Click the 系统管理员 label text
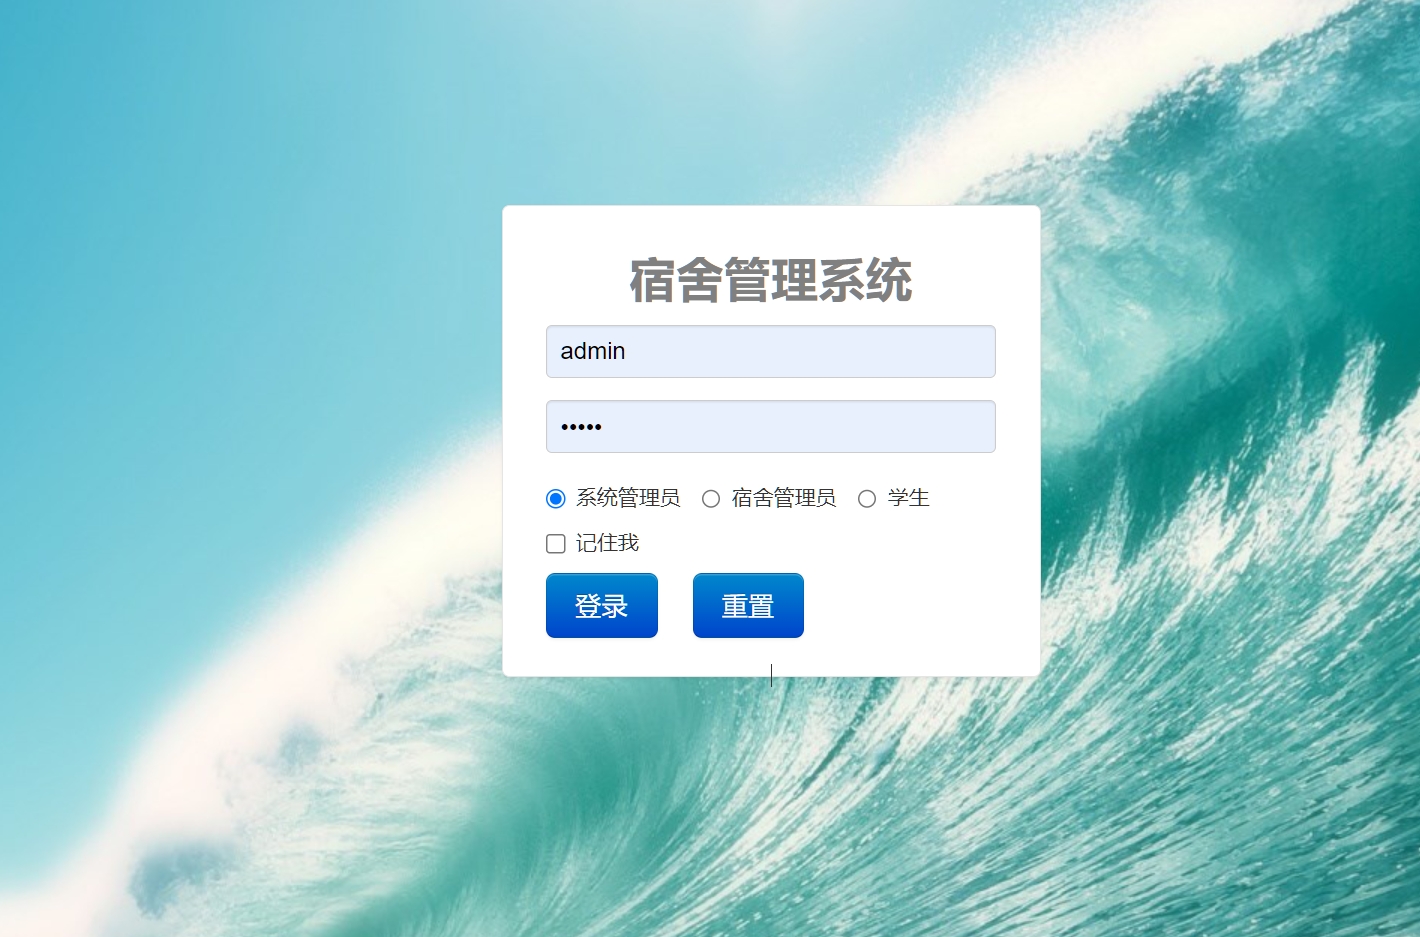Image resolution: width=1420 pixels, height=937 pixels. [x=628, y=498]
